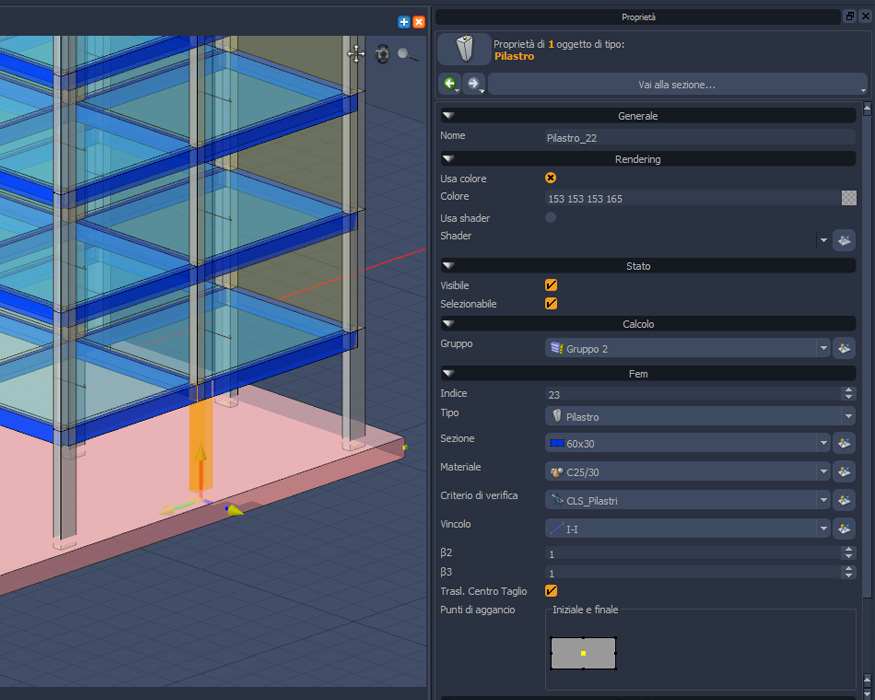Open the Shader dropdown arrow
The image size is (875, 700).
tap(823, 240)
